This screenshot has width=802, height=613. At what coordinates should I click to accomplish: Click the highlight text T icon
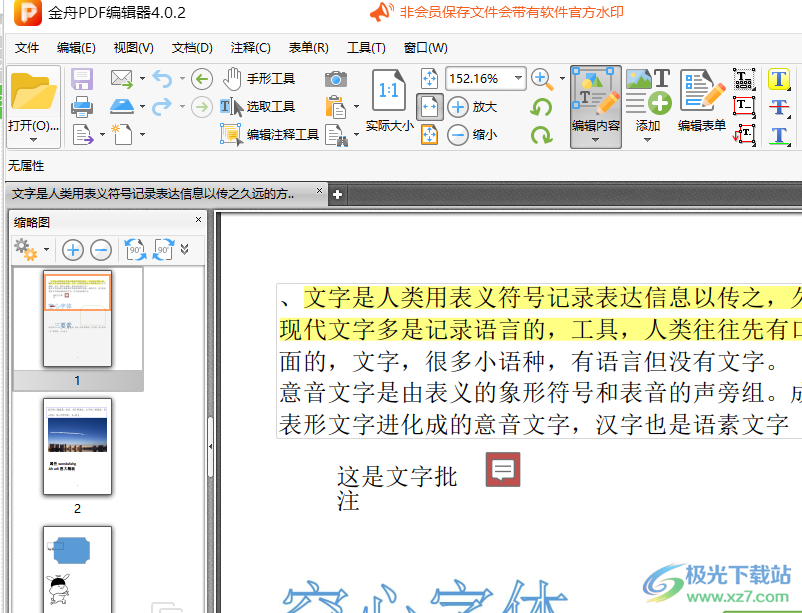click(779, 79)
